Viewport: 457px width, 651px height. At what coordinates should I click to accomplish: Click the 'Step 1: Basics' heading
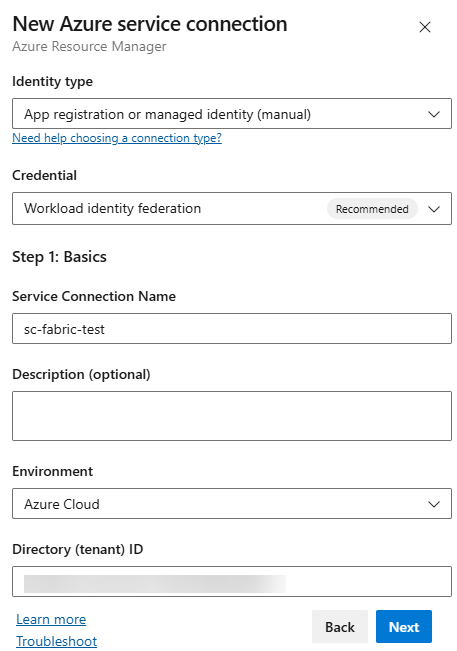[59, 257]
